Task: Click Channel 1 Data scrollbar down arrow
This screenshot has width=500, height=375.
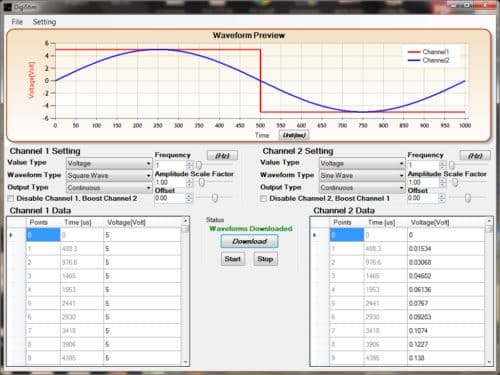Action: 185,362
